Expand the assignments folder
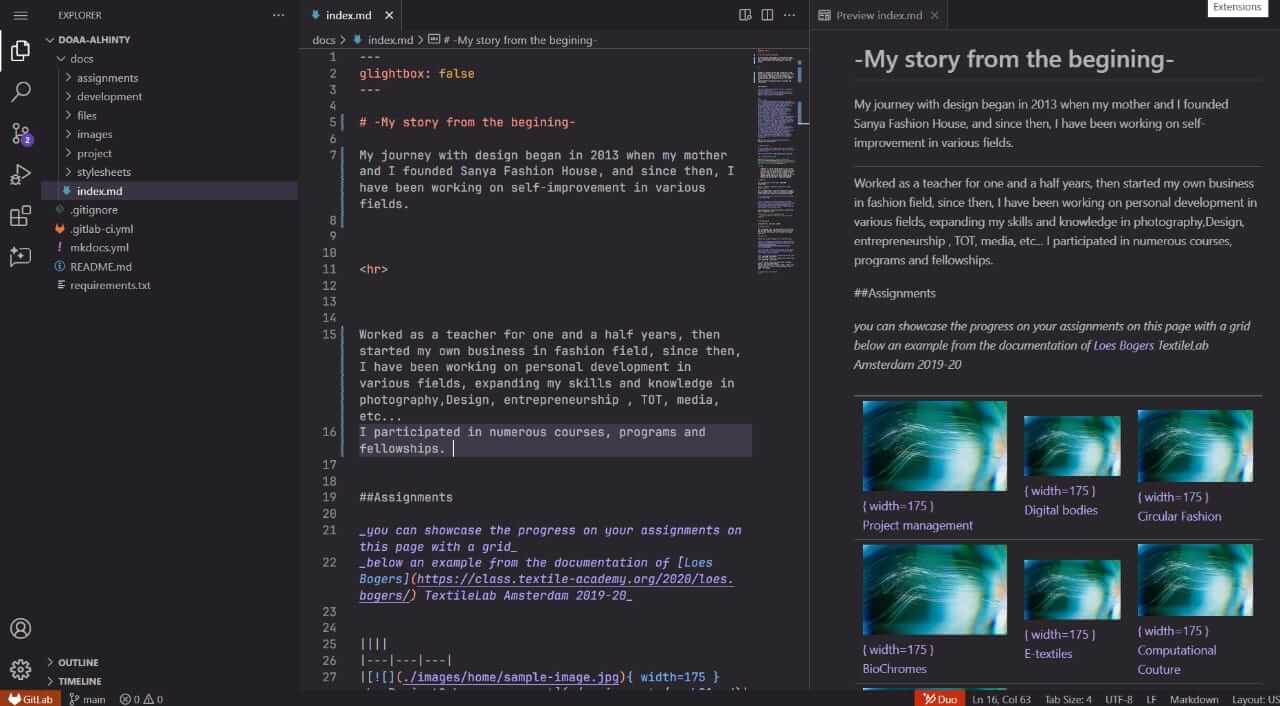The width and height of the screenshot is (1280, 706). pyautogui.click(x=107, y=78)
